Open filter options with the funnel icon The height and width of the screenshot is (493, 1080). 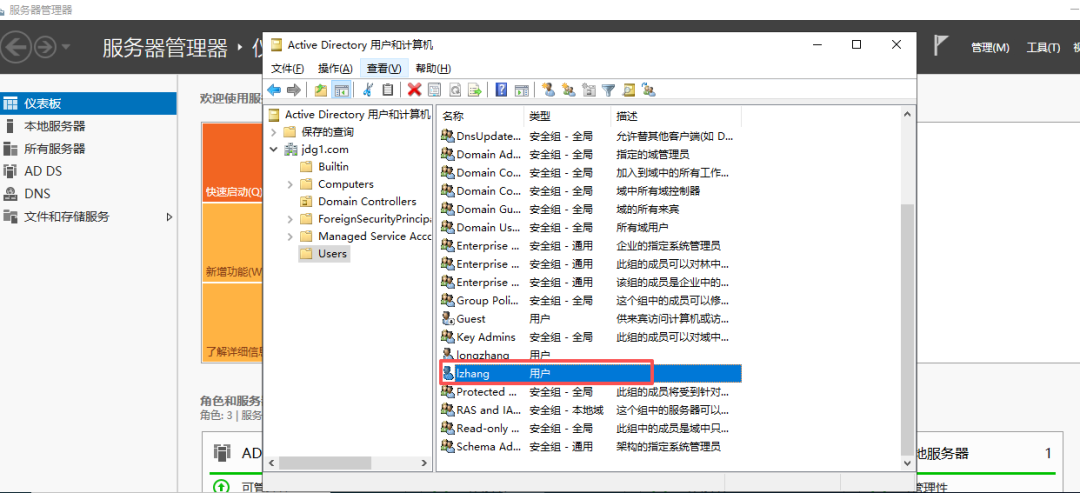pyautogui.click(x=608, y=90)
